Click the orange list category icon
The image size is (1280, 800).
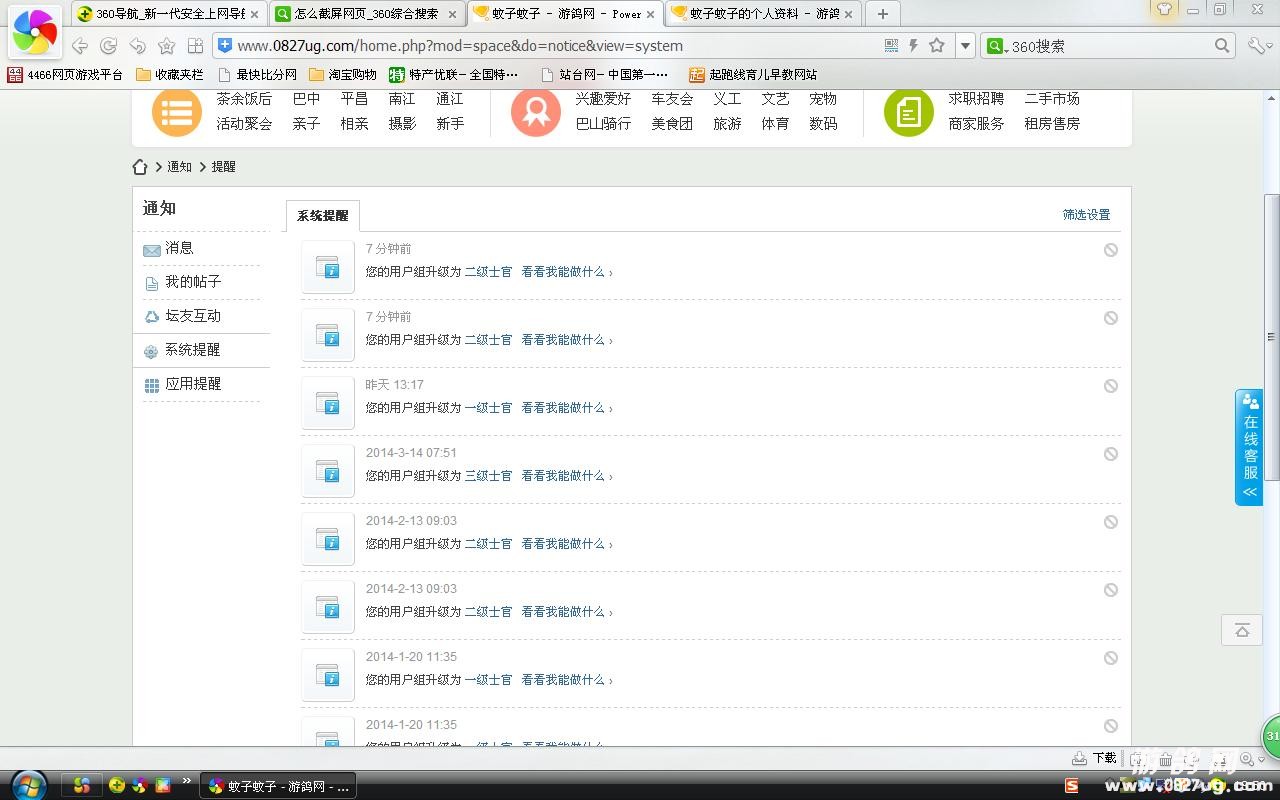click(x=176, y=112)
